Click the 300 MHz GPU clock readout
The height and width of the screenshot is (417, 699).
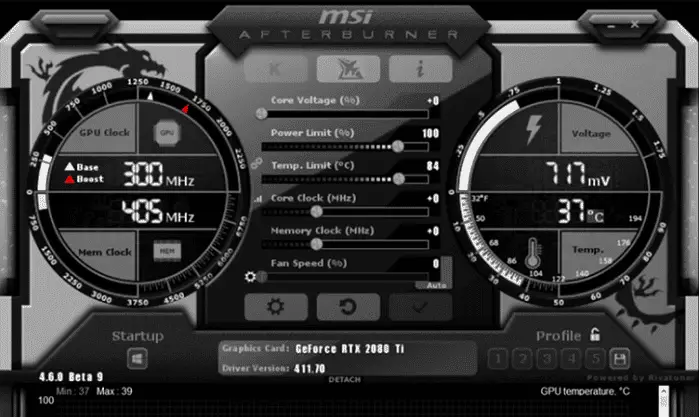coord(158,174)
